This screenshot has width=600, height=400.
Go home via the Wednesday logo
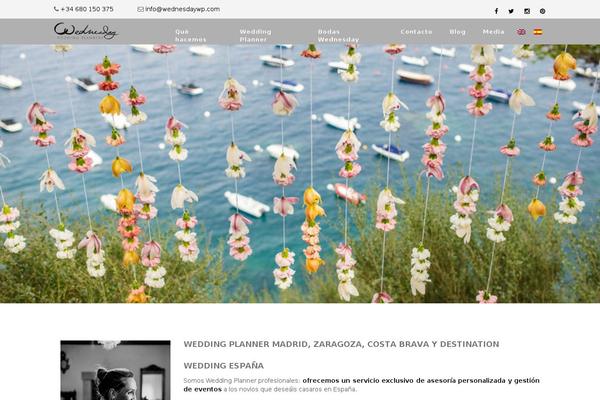[x=86, y=31]
